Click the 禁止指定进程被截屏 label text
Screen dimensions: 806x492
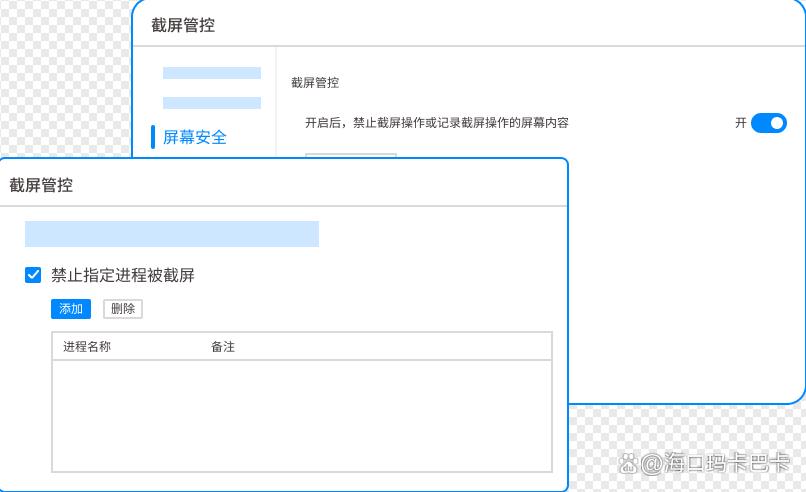(123, 275)
